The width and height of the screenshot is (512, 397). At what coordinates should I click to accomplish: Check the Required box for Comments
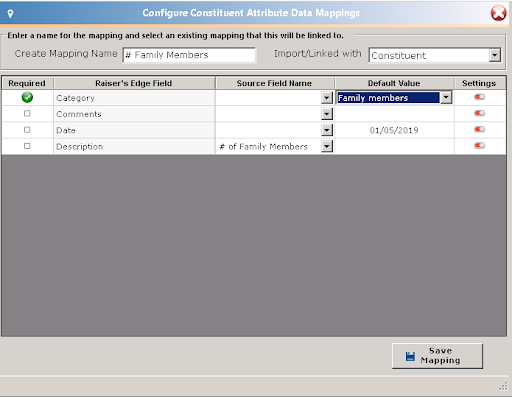[x=27, y=114]
